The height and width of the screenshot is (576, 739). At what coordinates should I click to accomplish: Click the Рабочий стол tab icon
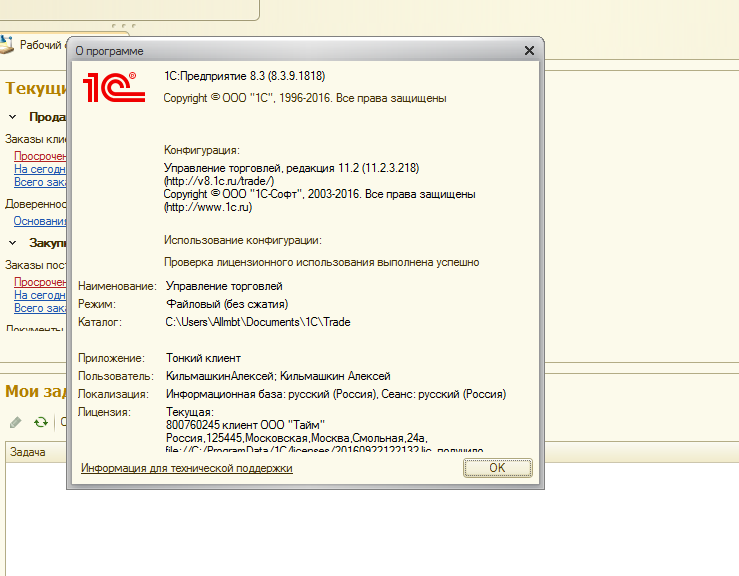coord(8,45)
